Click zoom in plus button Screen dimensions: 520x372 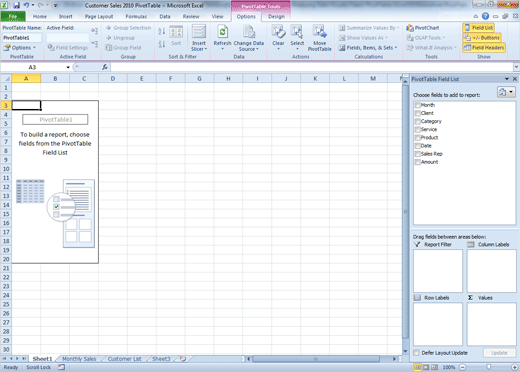click(515, 367)
